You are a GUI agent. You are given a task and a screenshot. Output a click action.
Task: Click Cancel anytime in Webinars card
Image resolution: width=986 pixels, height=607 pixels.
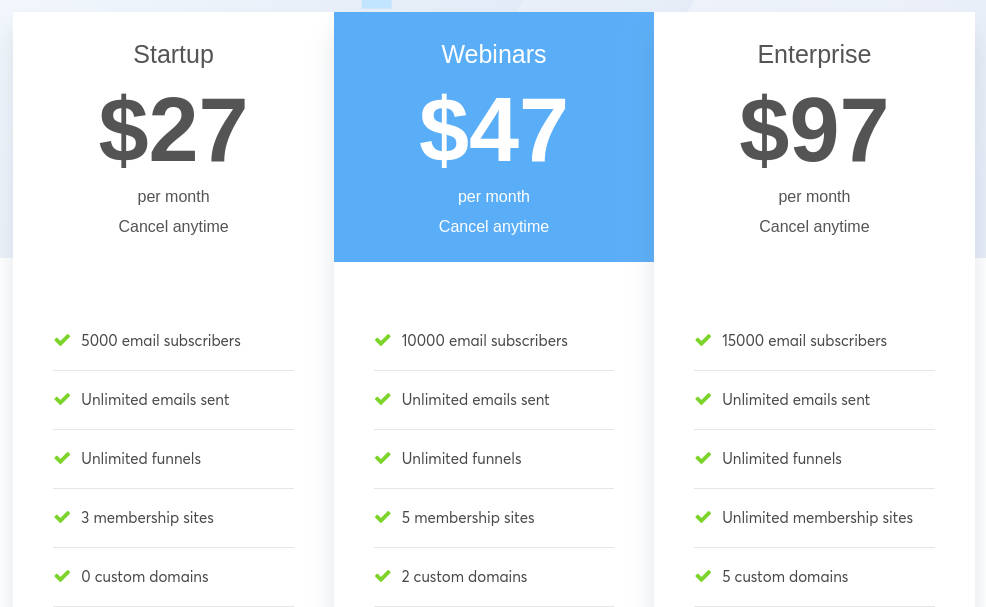click(x=494, y=226)
